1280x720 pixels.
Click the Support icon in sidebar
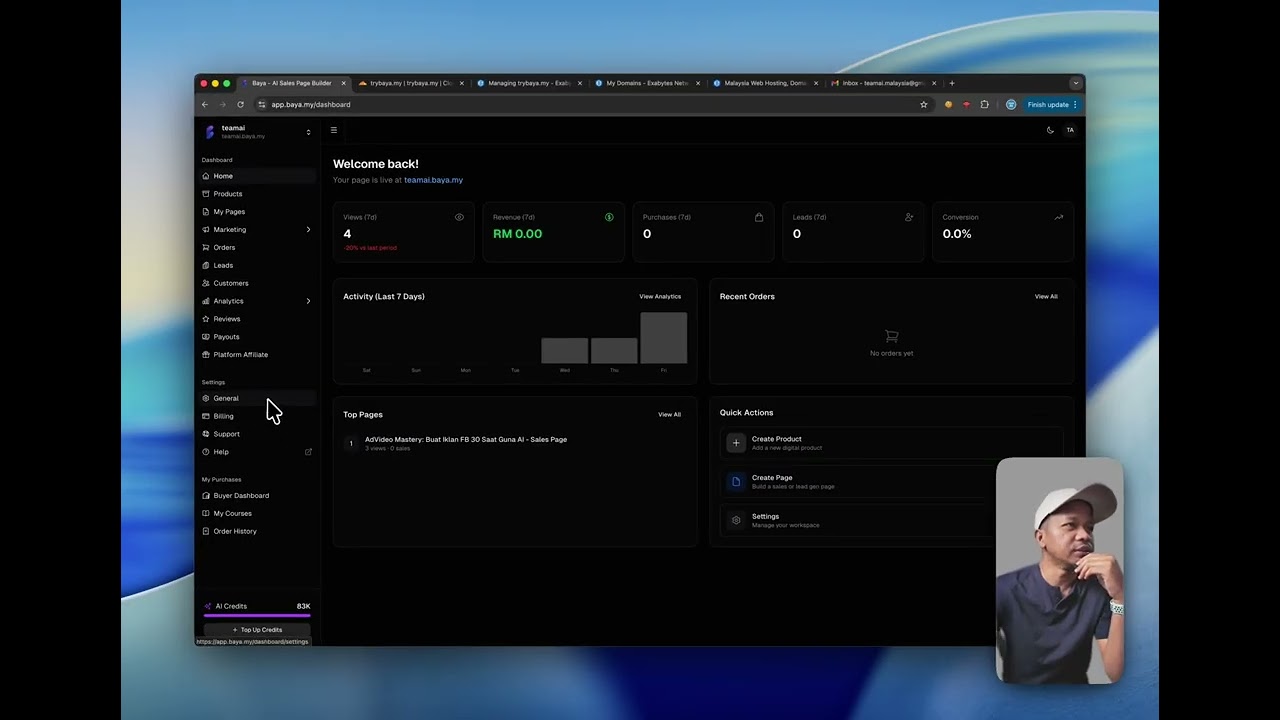206,434
